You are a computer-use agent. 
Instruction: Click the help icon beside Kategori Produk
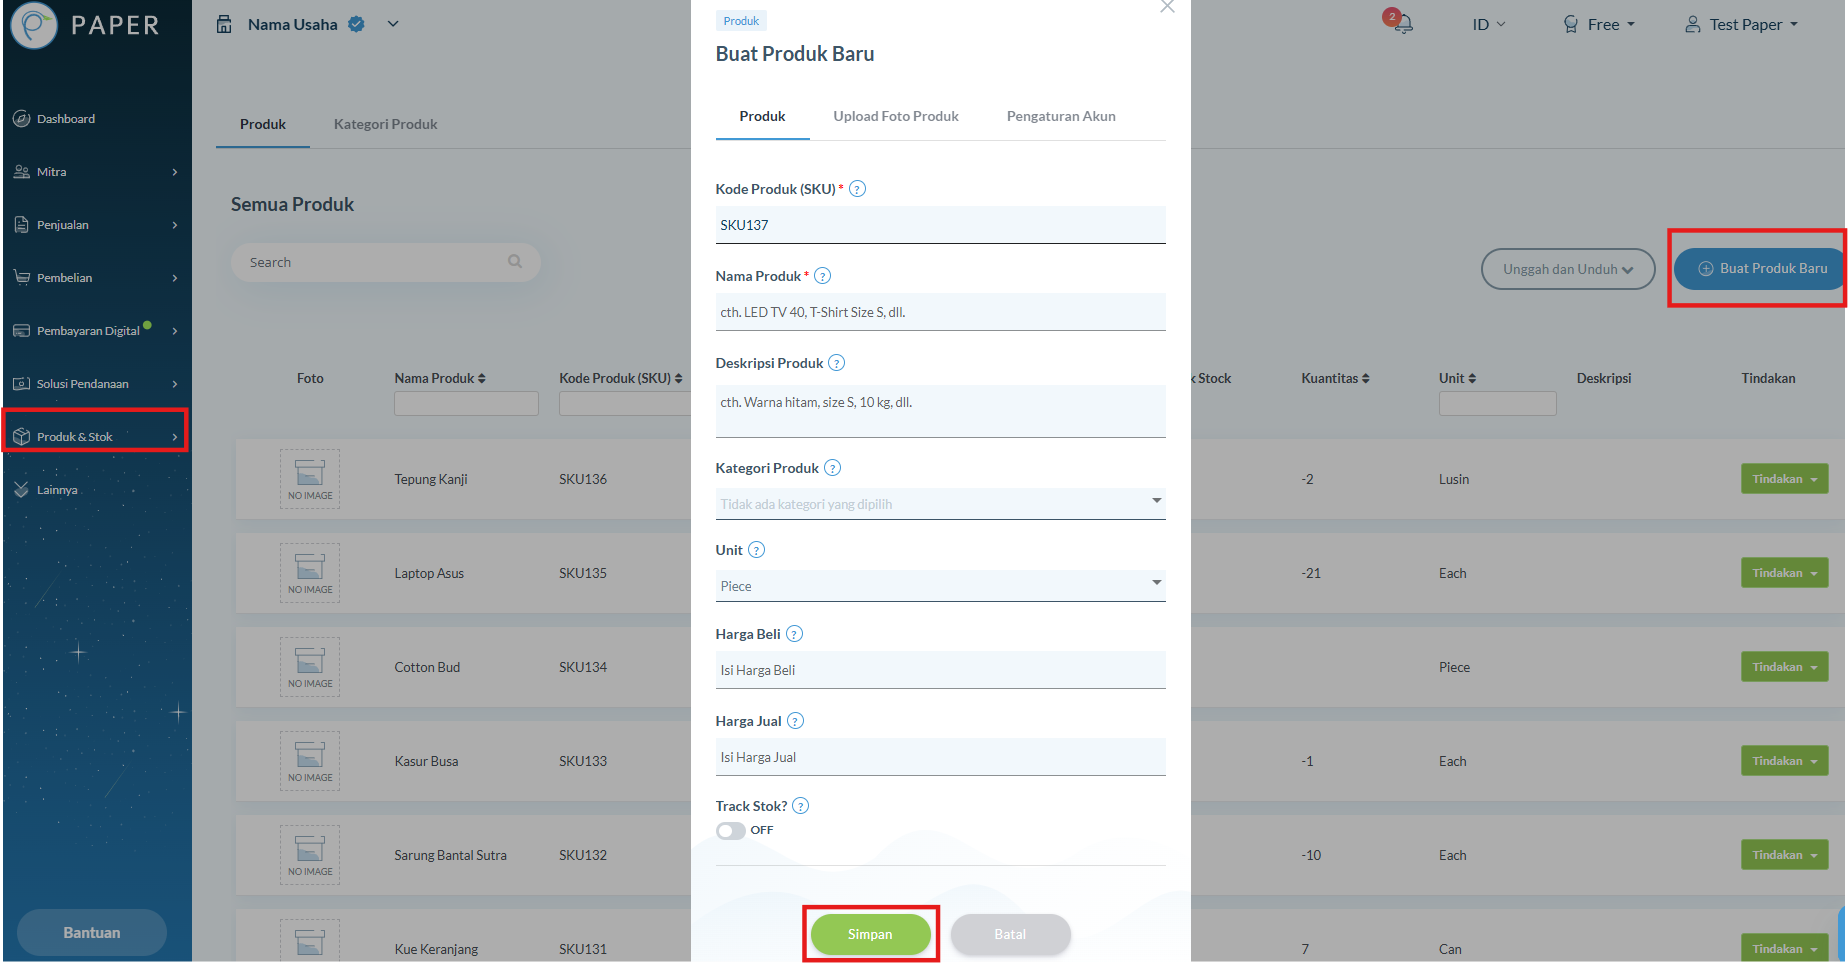tap(832, 468)
